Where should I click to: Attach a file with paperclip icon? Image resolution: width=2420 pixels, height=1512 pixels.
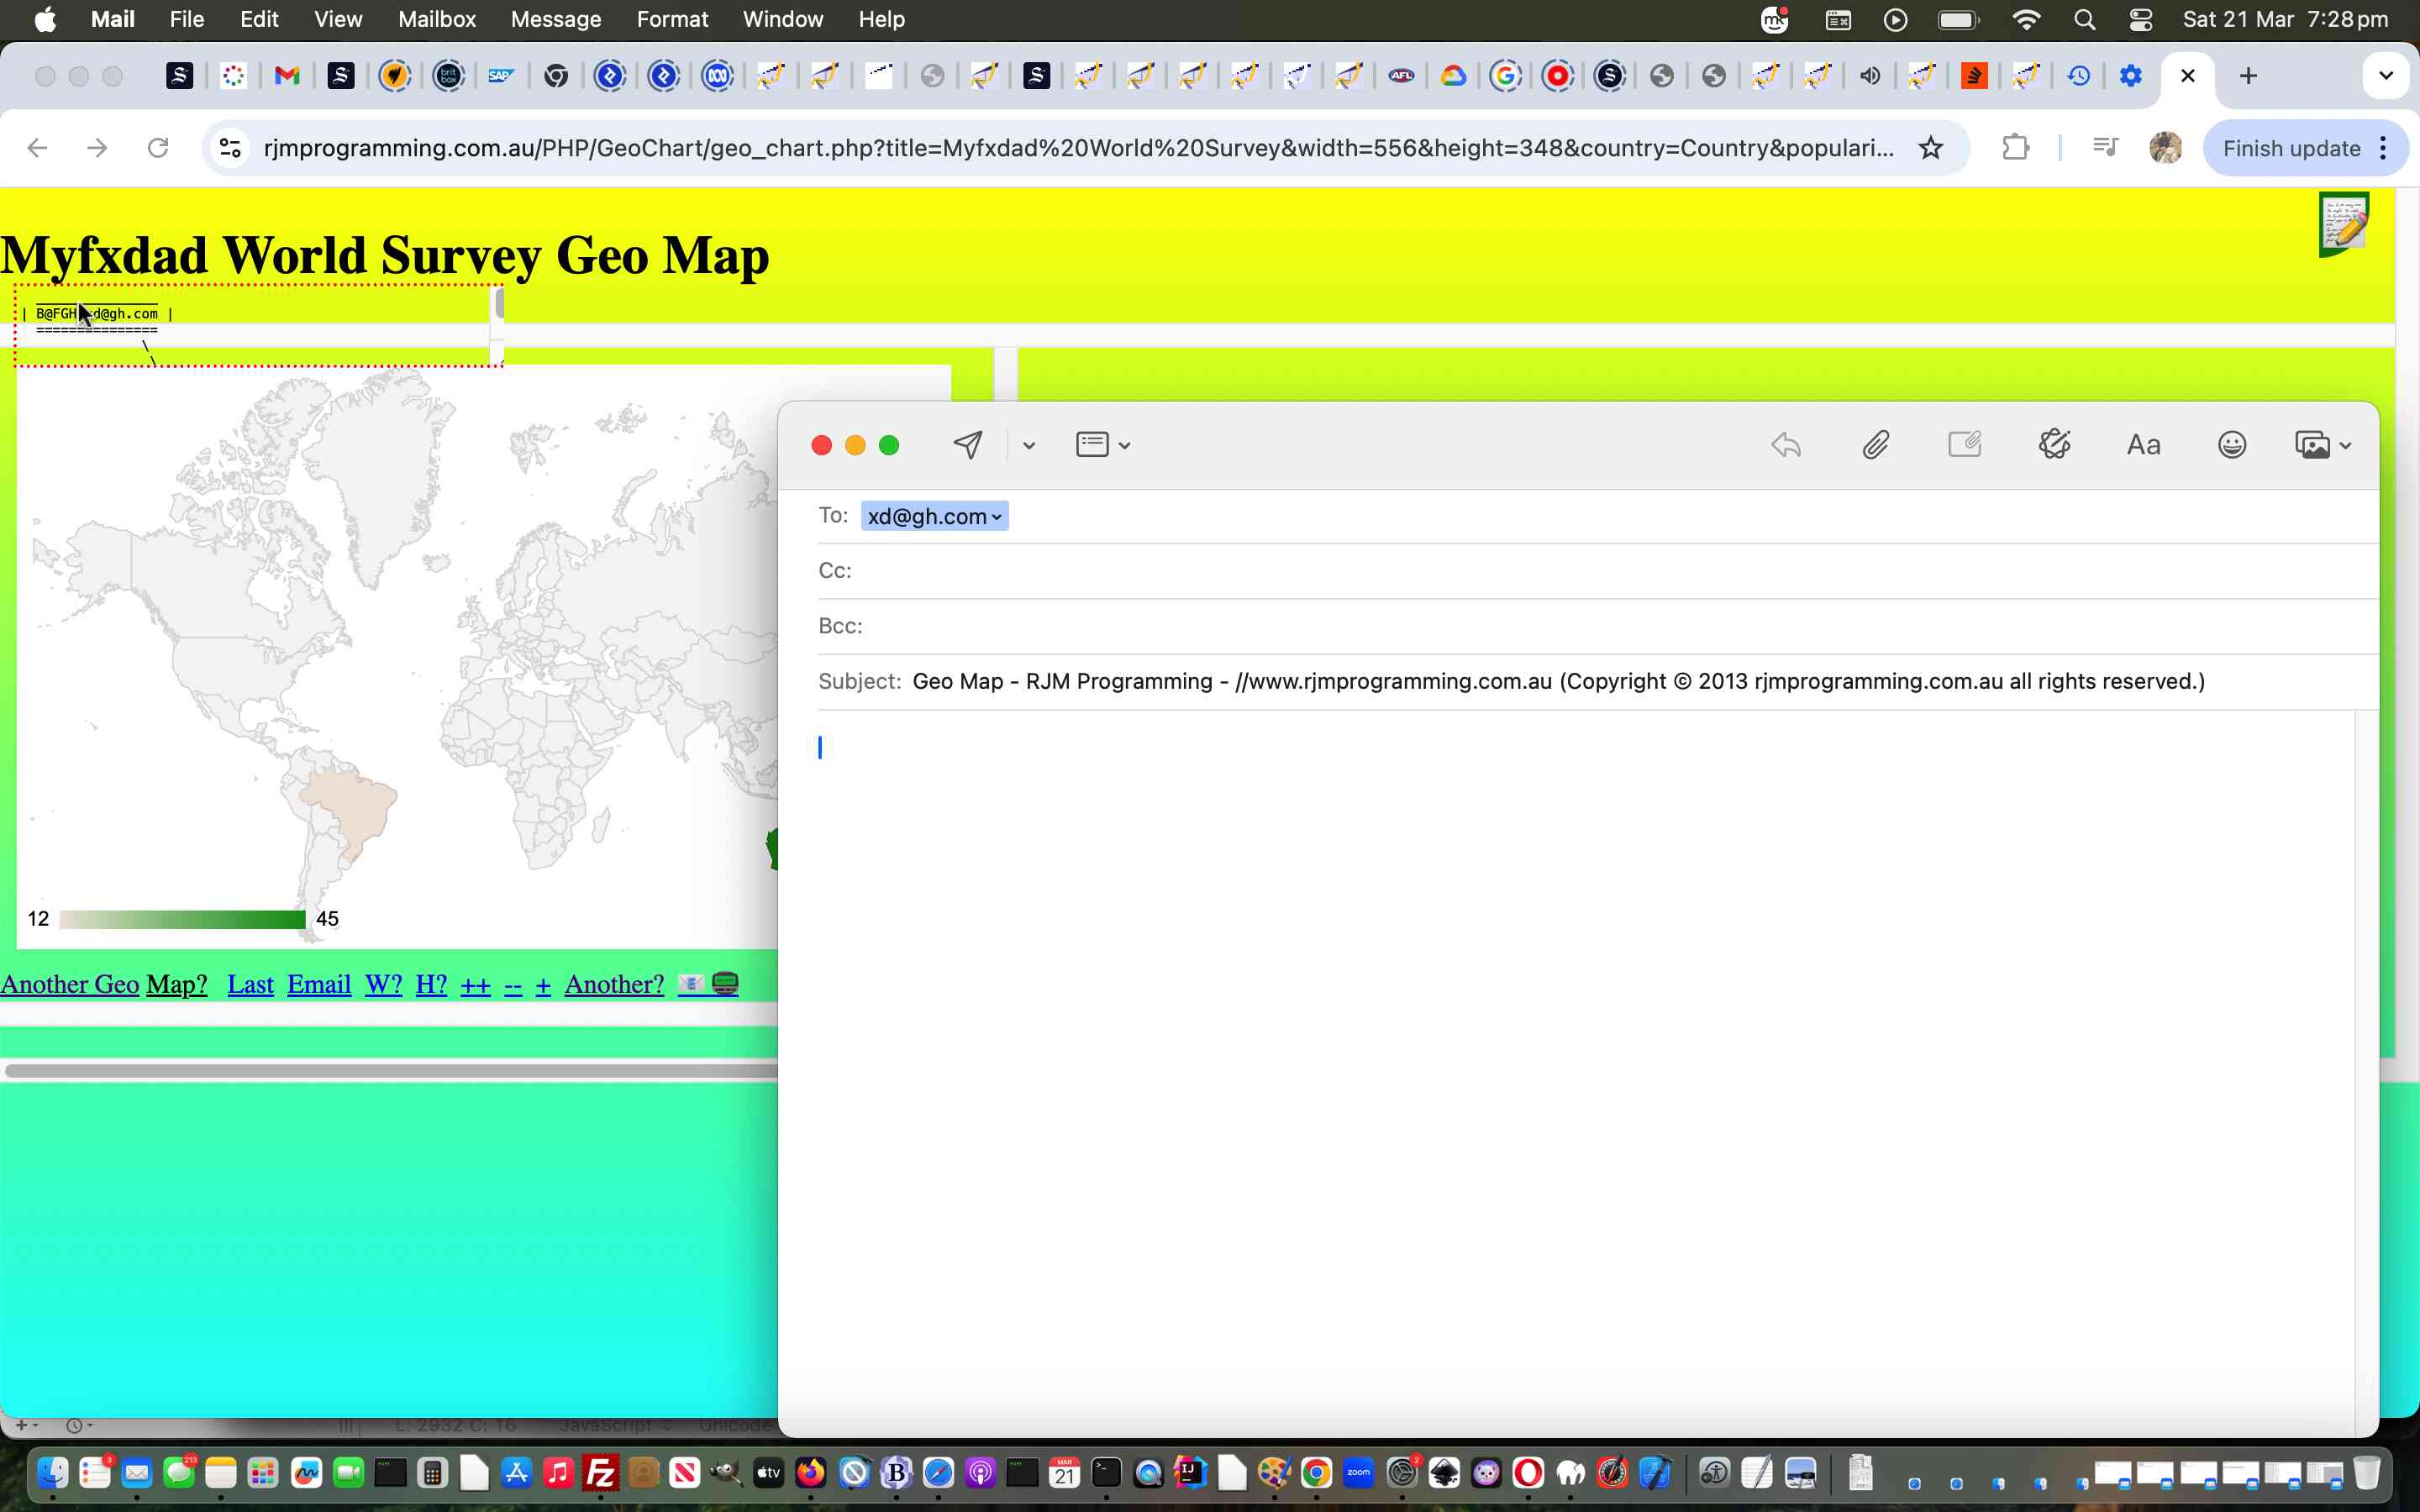(1875, 445)
